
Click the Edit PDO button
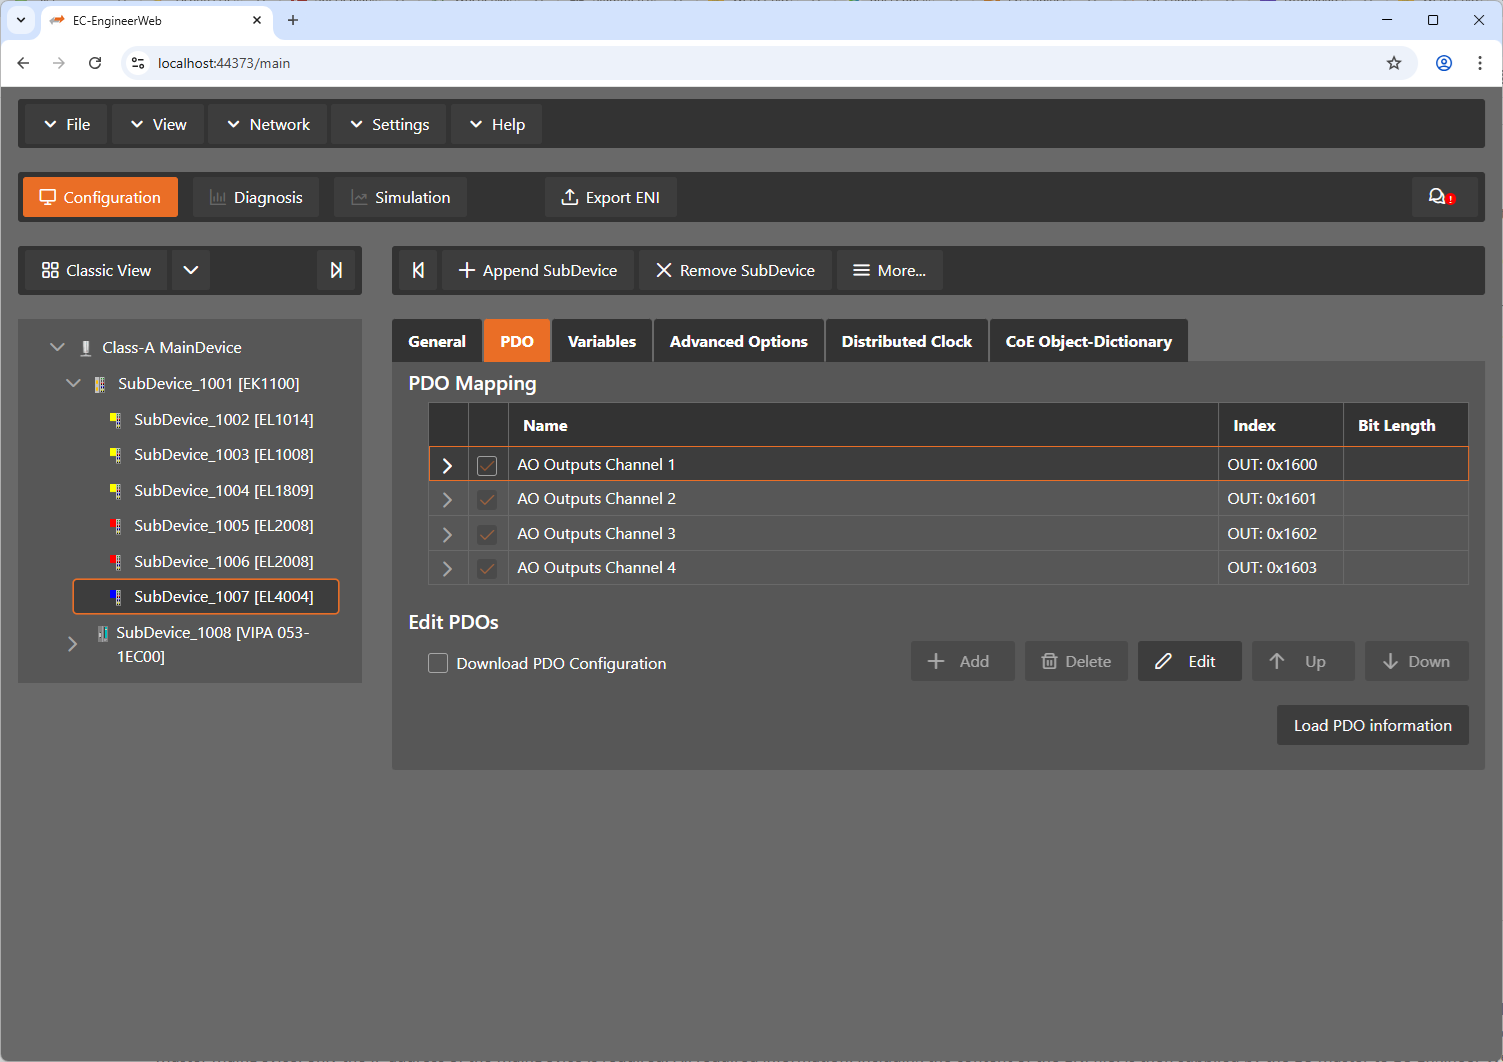point(1190,661)
